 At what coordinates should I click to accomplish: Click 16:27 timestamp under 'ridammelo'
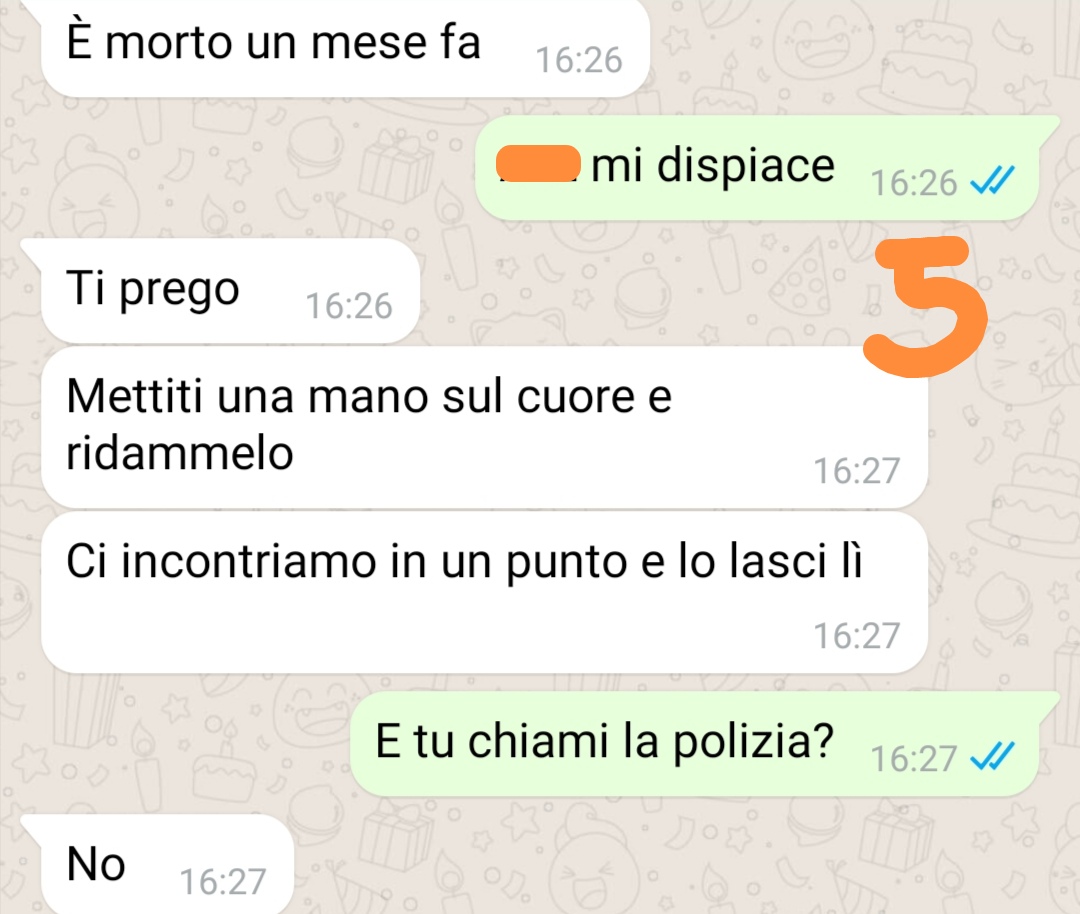(x=857, y=471)
